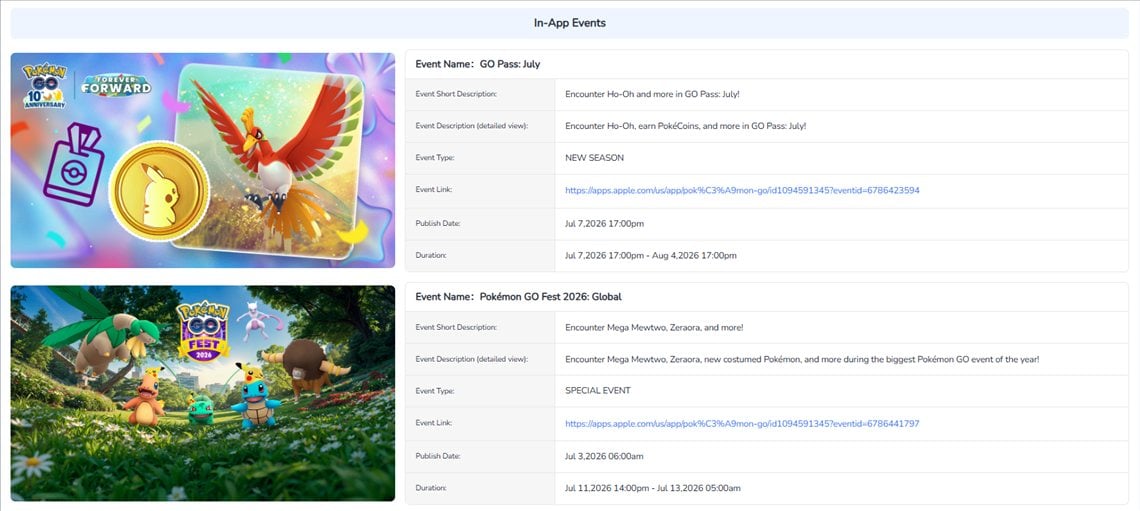1140x511 pixels.
Task: Click the 'Jul 7,2026 17:00pm' publish date value
Action: 604,224
